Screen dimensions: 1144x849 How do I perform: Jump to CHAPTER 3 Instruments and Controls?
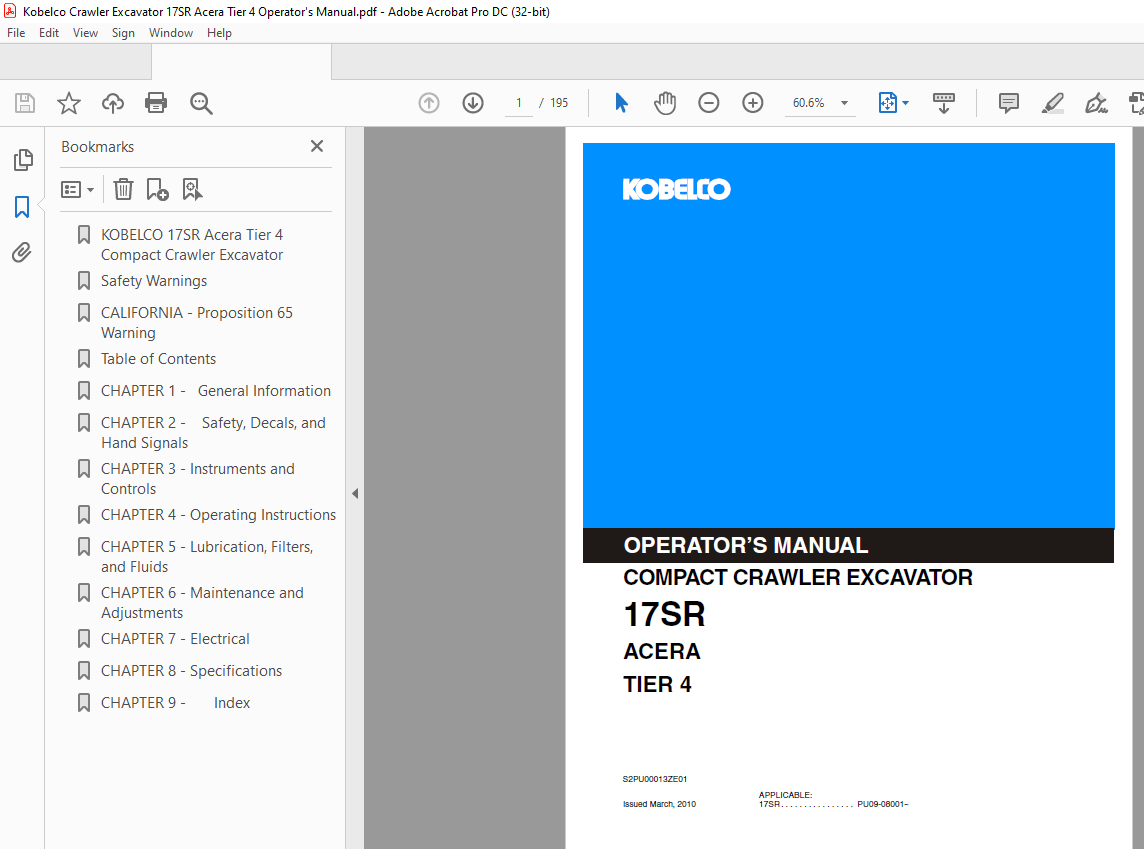pos(198,478)
